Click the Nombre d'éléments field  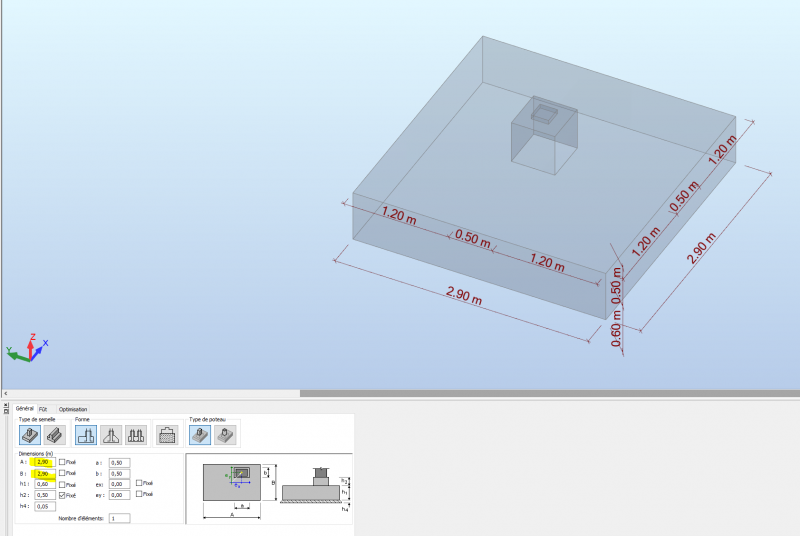[119, 518]
